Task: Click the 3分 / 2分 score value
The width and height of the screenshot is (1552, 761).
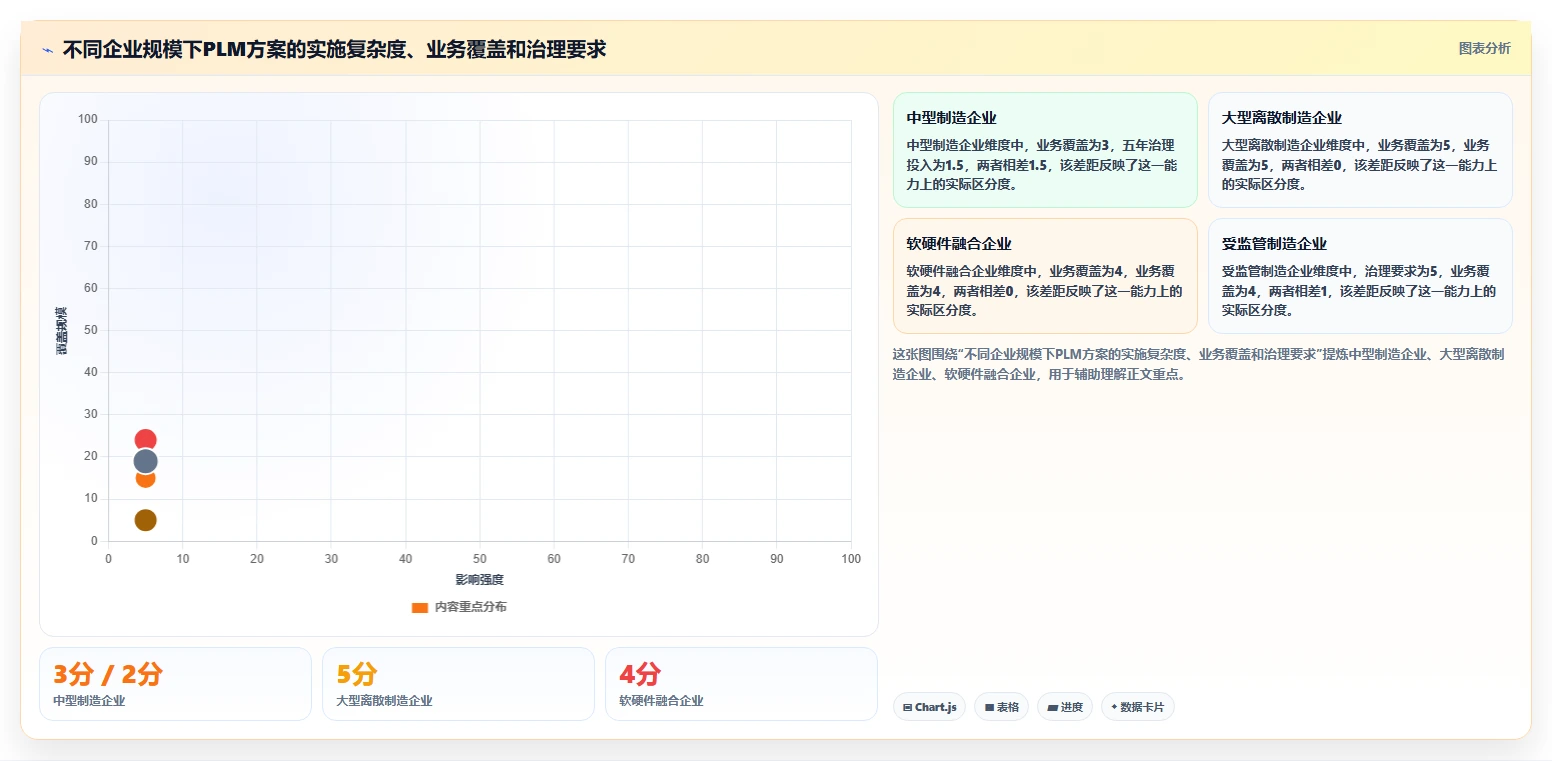Action: pos(108,675)
